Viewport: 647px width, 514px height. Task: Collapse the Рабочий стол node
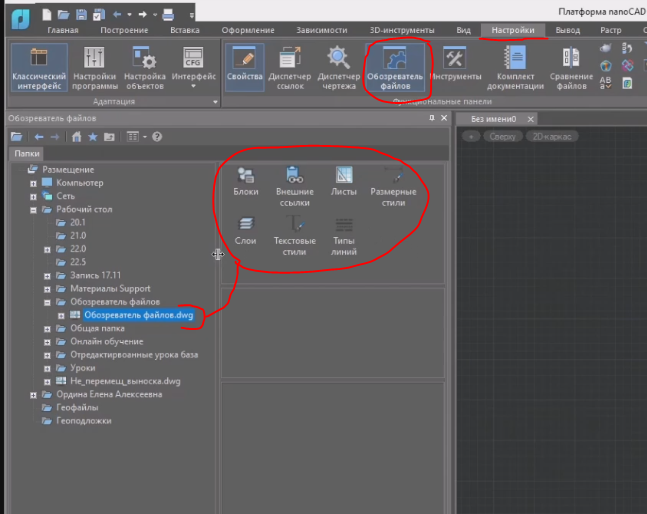pos(33,210)
